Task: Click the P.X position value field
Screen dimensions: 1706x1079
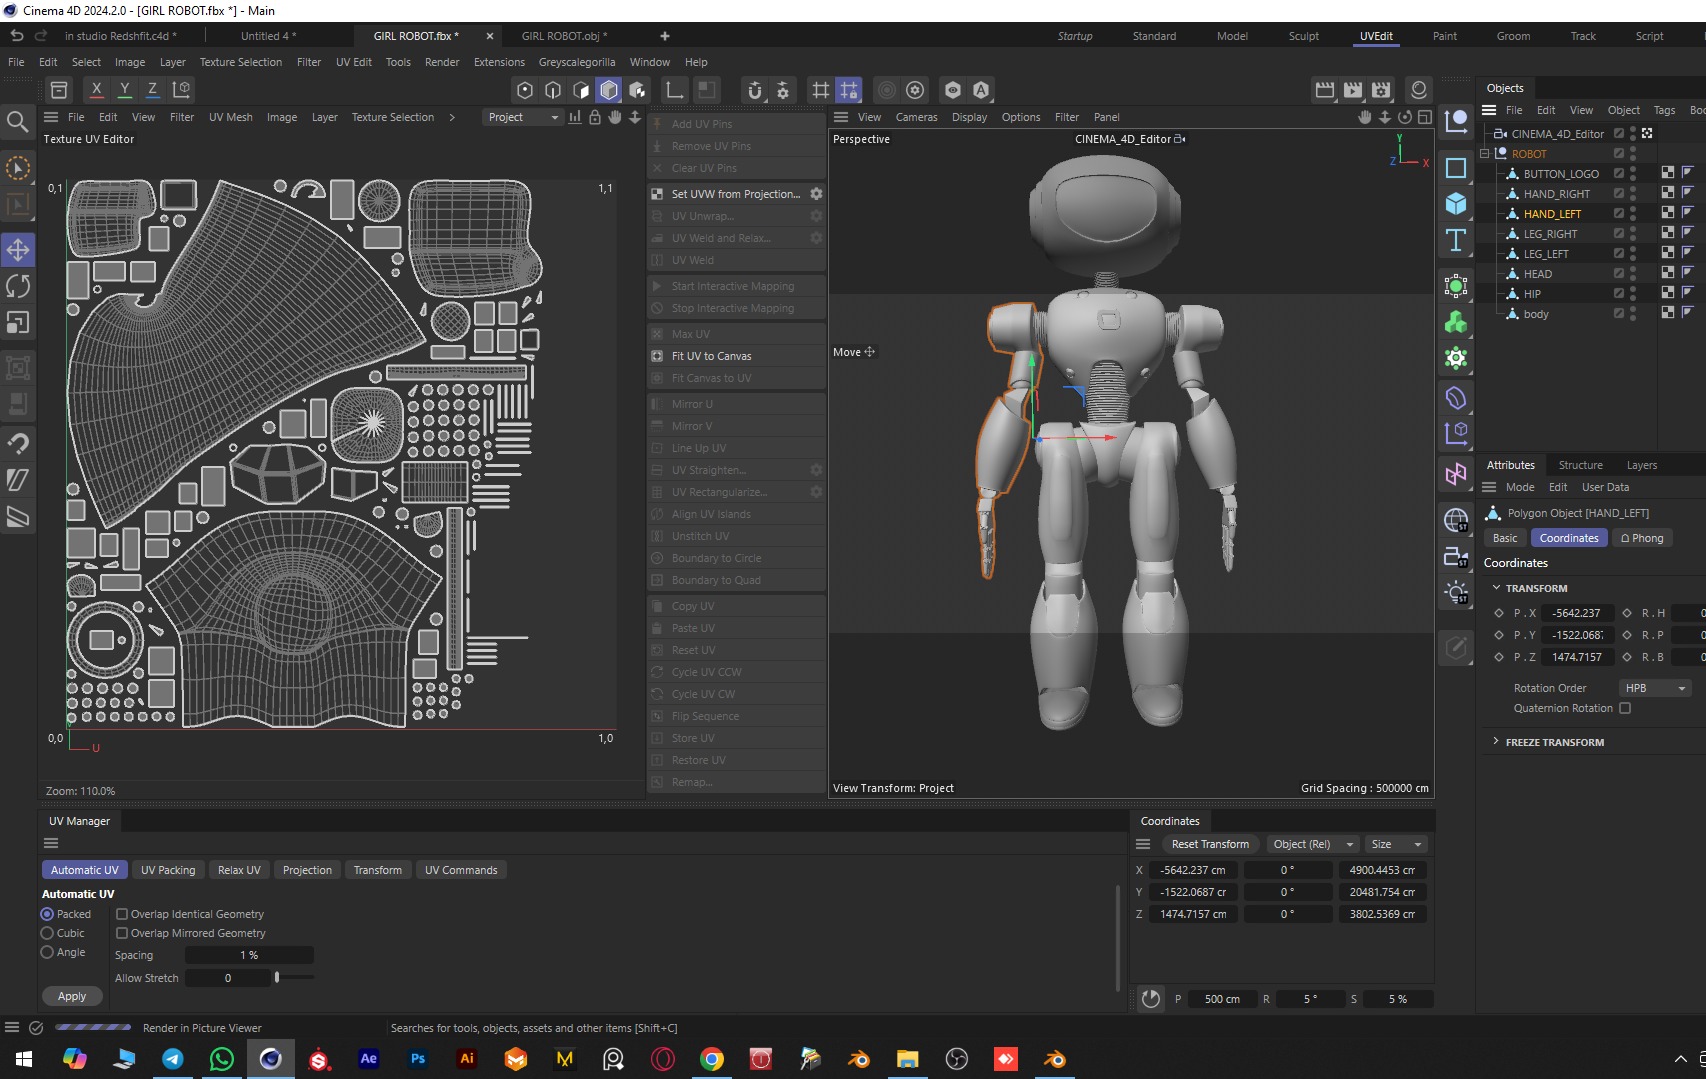Action: tap(1577, 613)
